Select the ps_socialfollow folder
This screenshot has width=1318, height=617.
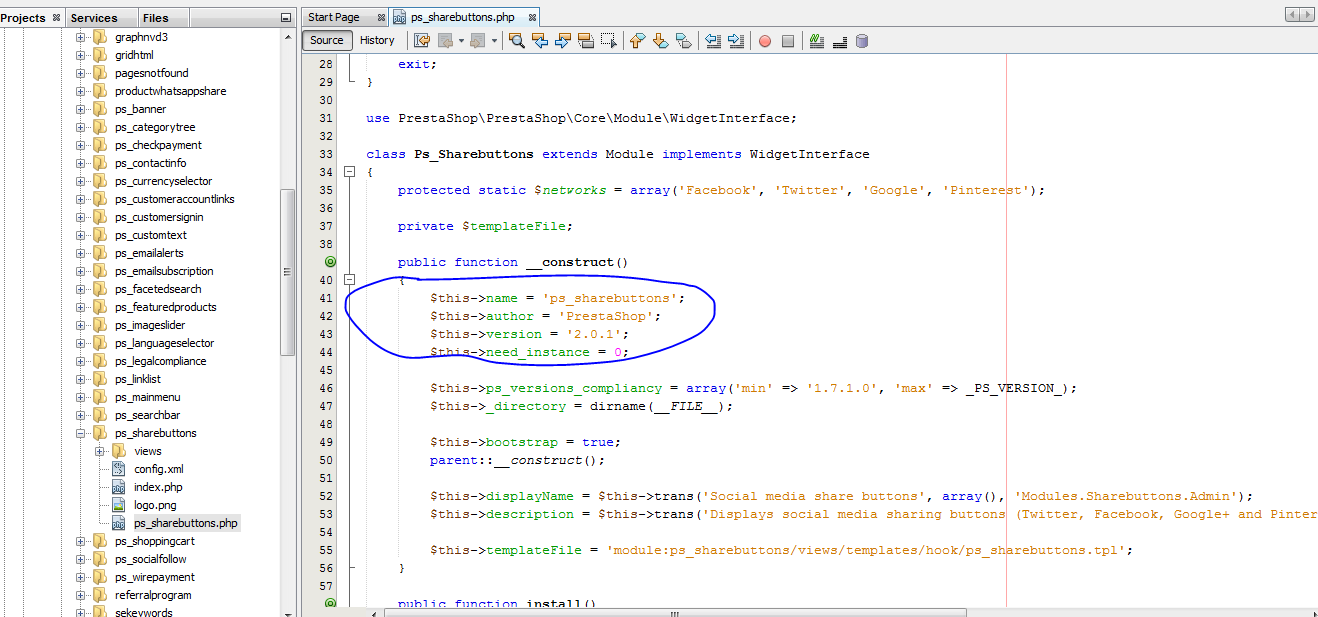(150, 559)
